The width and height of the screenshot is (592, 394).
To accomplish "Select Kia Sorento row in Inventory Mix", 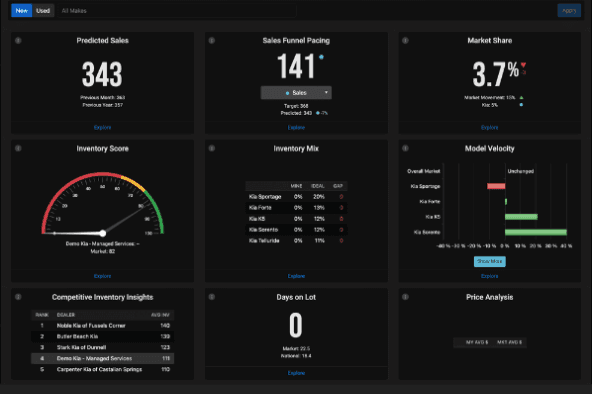I will coord(296,230).
